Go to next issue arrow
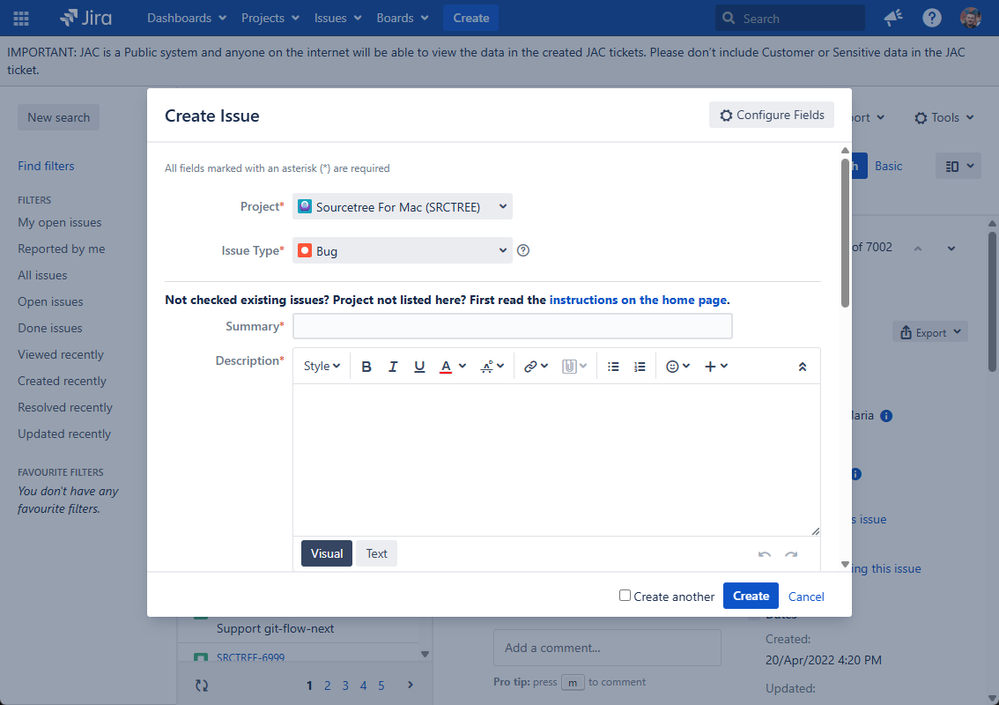The image size is (999, 705). coord(951,248)
